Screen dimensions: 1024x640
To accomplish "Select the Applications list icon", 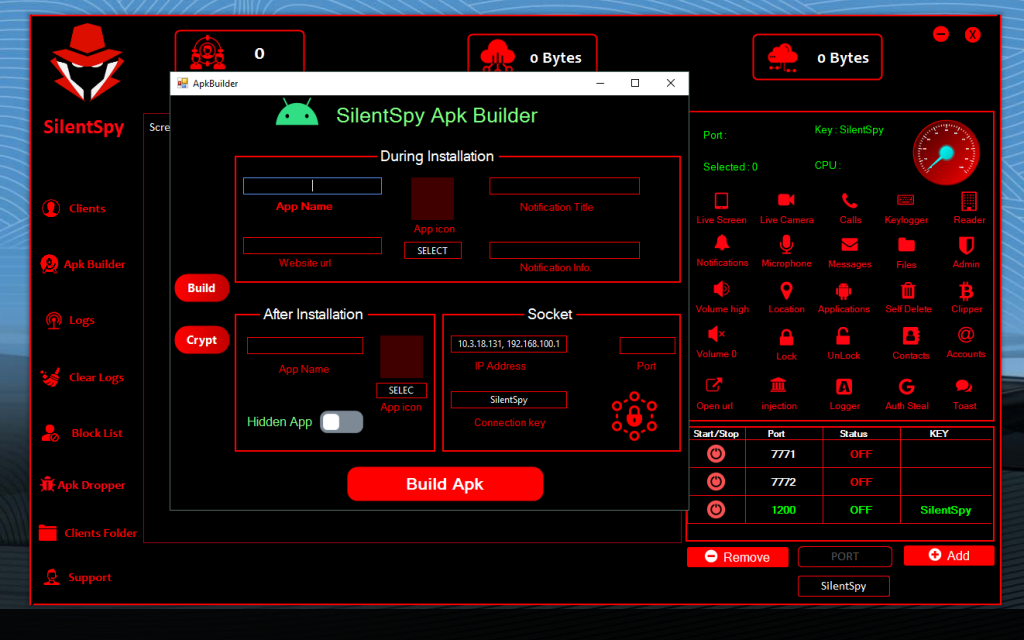I will coord(843,295).
